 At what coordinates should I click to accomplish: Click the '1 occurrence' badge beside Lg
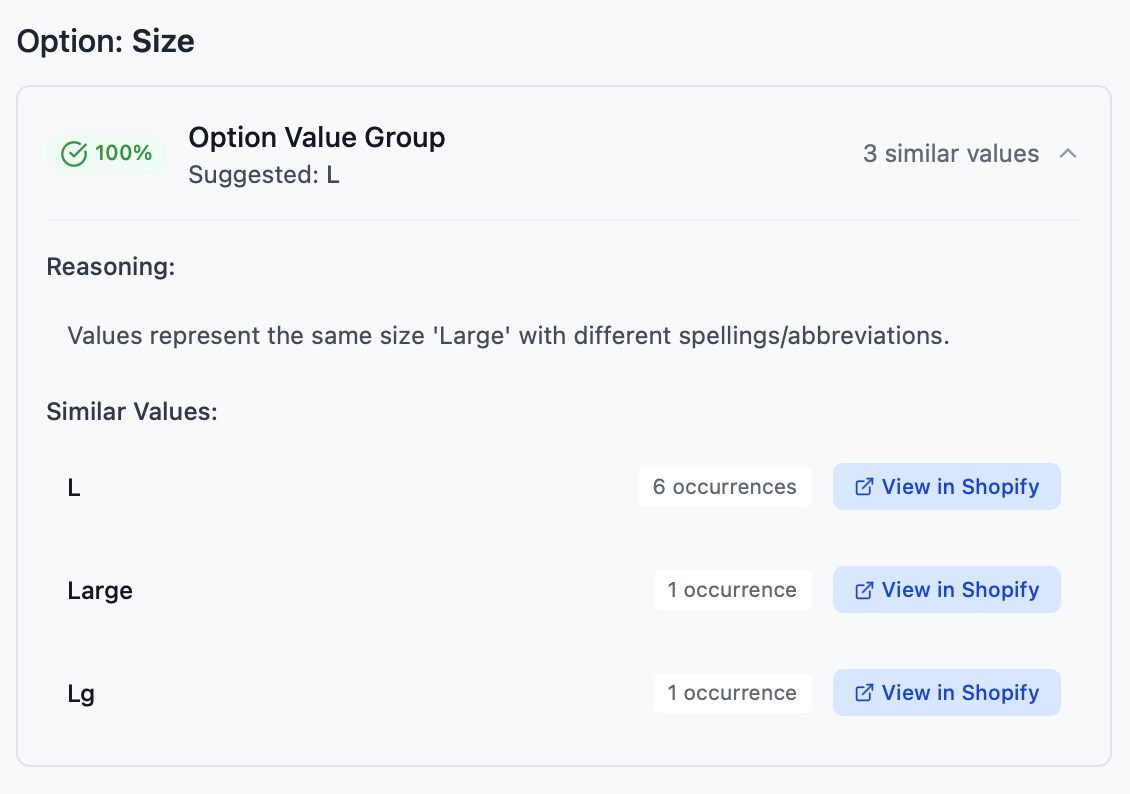coord(732,693)
